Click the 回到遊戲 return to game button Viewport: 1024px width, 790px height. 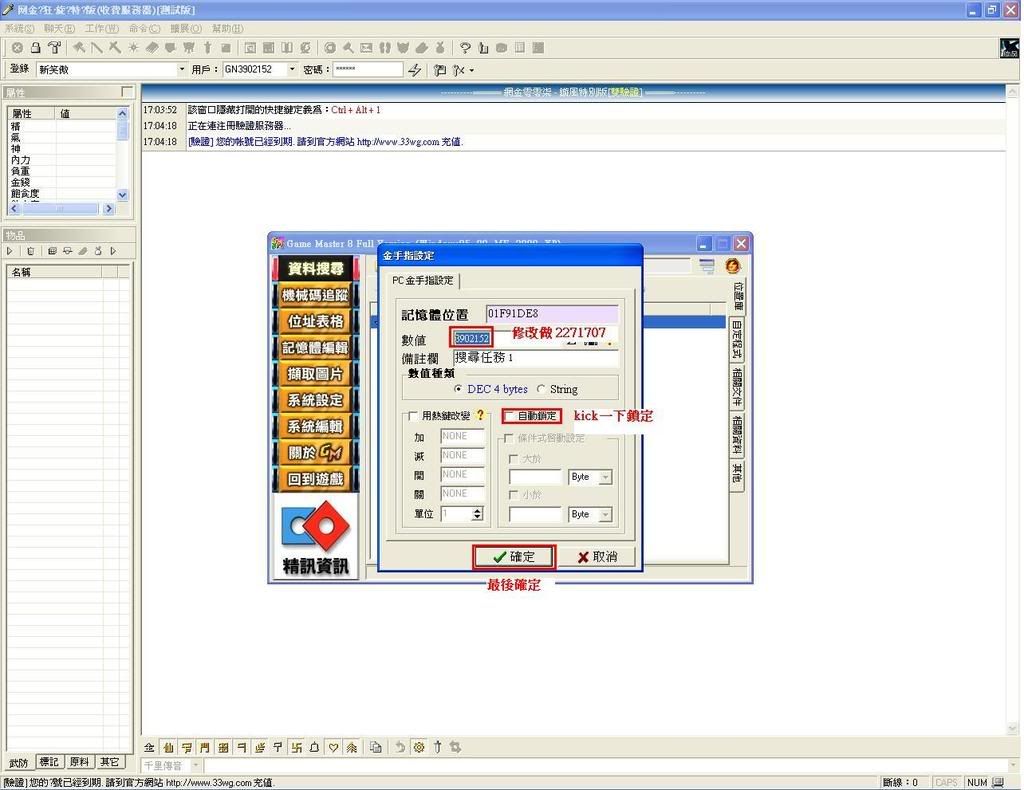coord(315,479)
